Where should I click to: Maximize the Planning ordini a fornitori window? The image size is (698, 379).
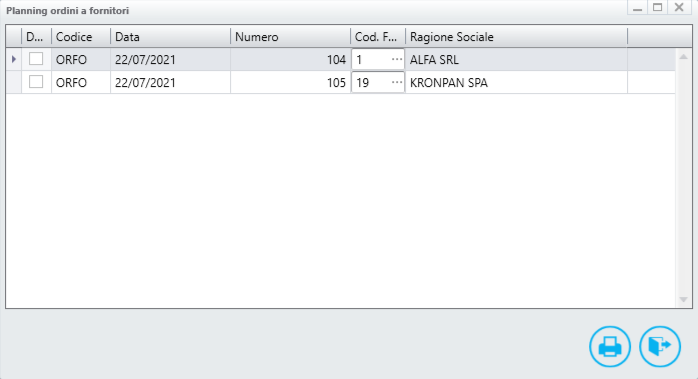coord(657,8)
